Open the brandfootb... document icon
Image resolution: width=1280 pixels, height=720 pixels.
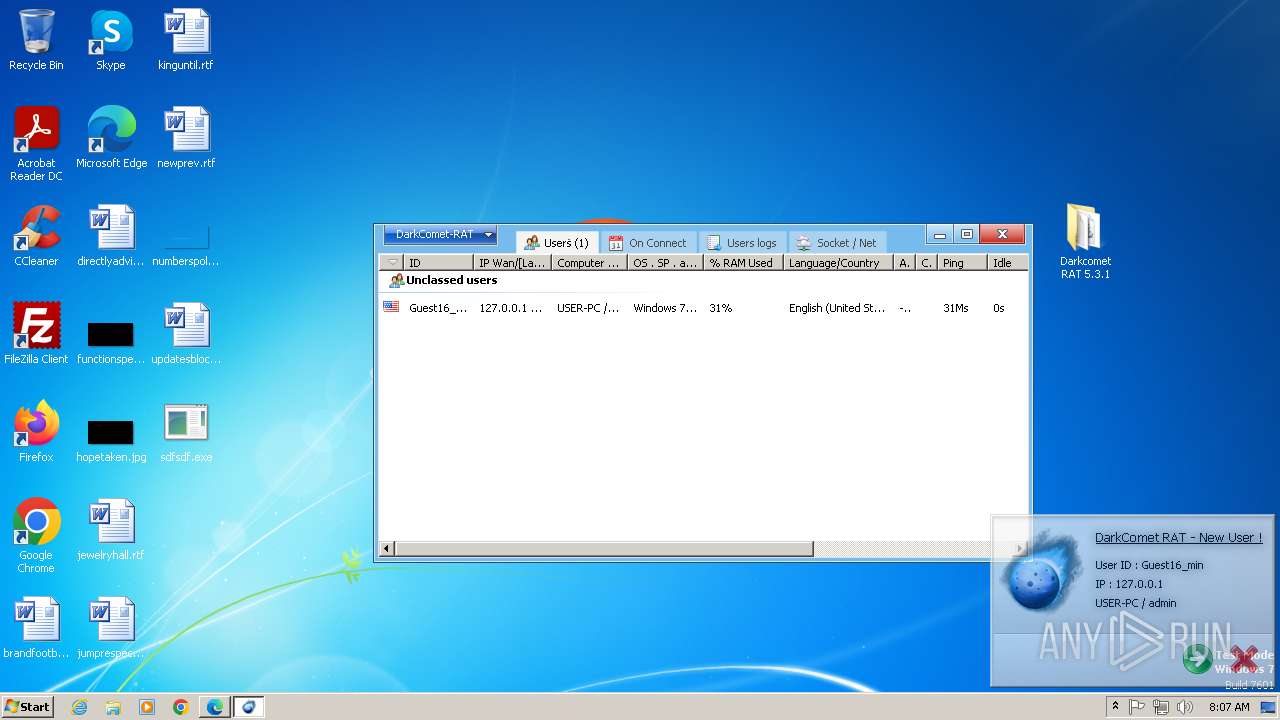[36, 628]
